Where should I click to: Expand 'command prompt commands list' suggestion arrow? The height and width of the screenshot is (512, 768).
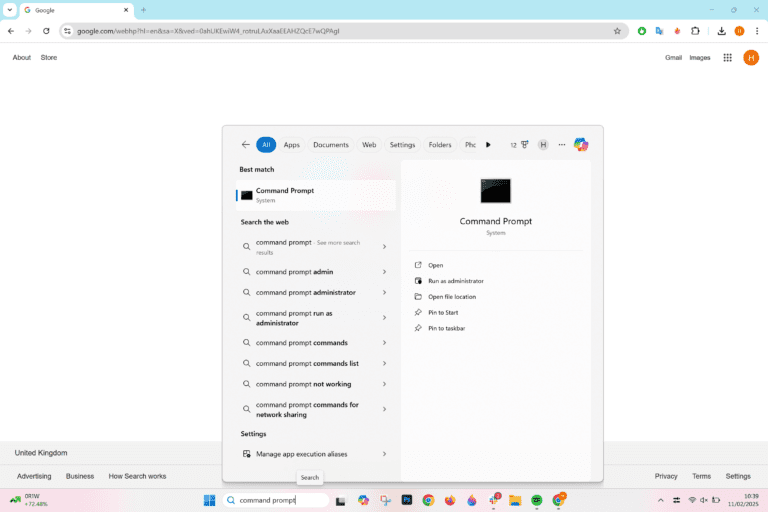(x=384, y=363)
